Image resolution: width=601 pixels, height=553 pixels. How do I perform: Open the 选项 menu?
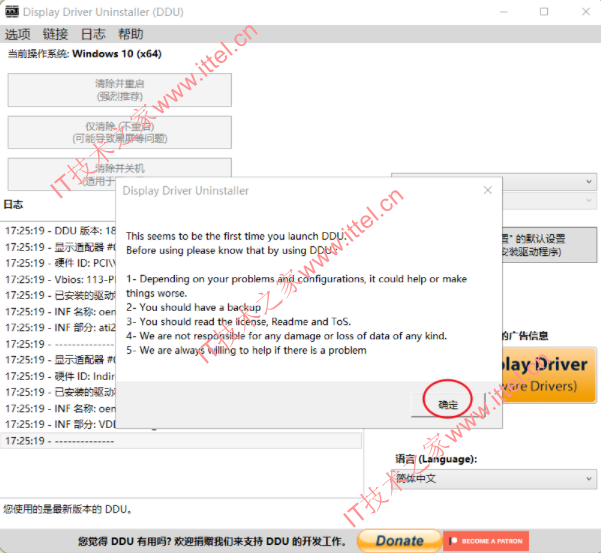(x=17, y=34)
